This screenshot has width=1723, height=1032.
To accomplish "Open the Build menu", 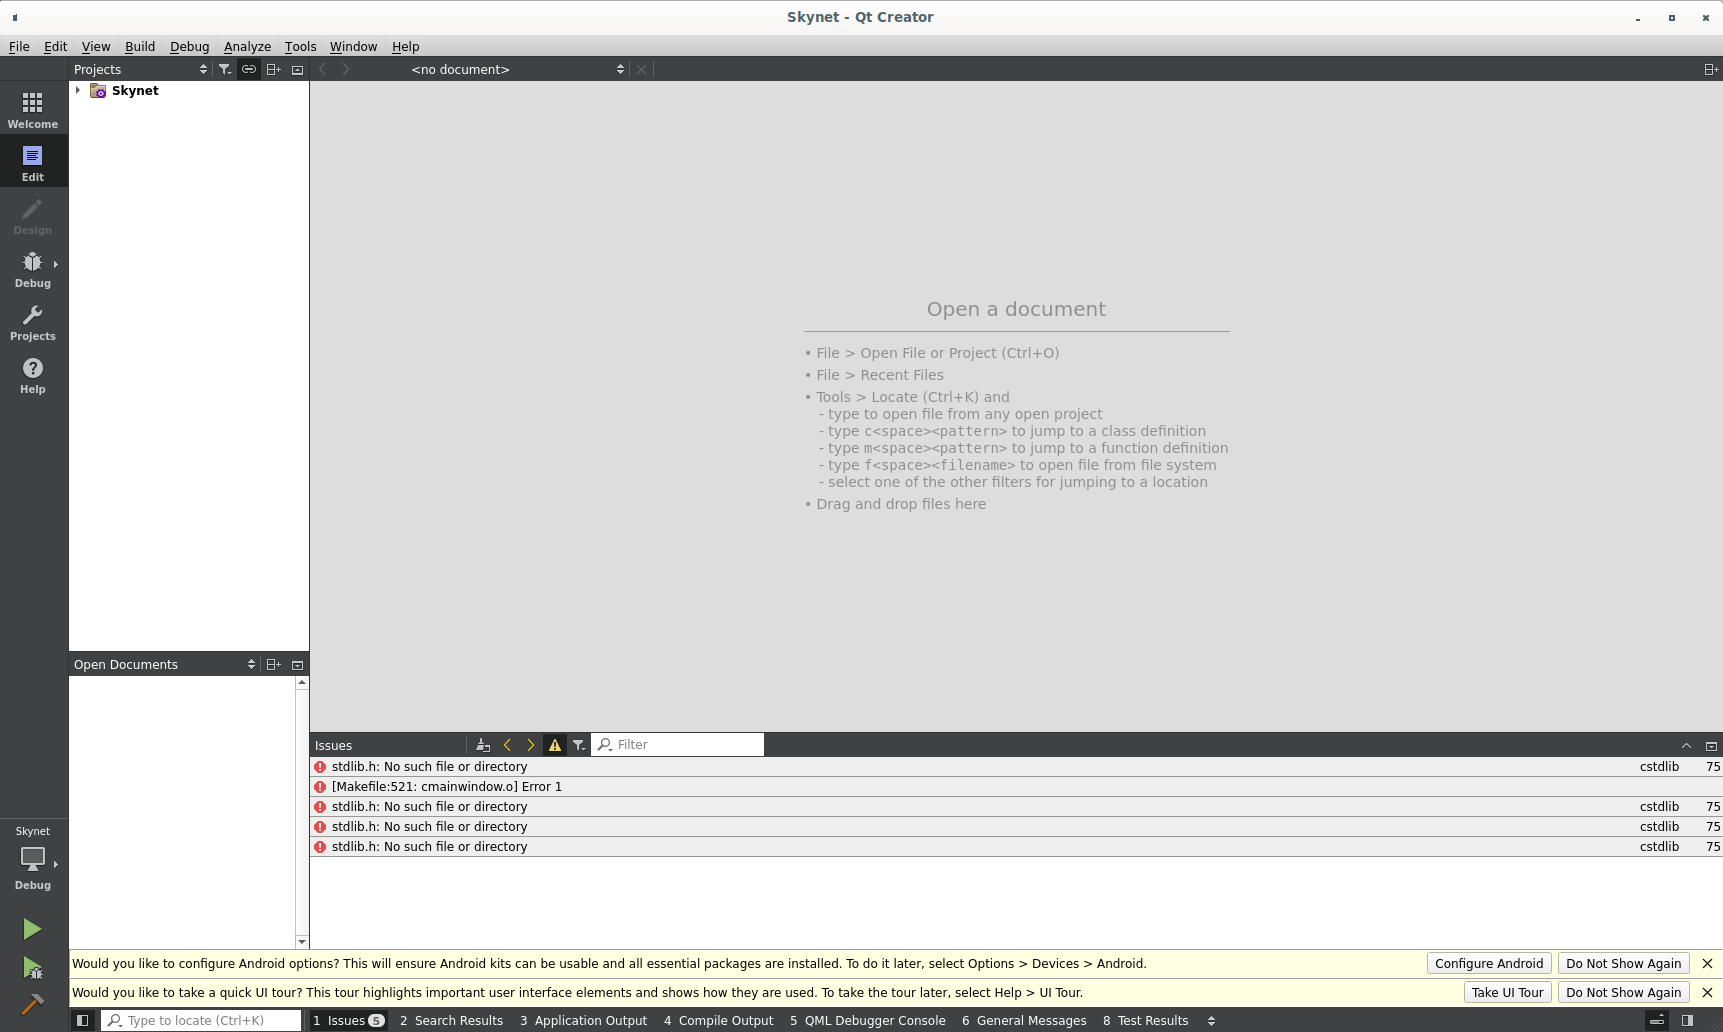I will click(x=140, y=46).
